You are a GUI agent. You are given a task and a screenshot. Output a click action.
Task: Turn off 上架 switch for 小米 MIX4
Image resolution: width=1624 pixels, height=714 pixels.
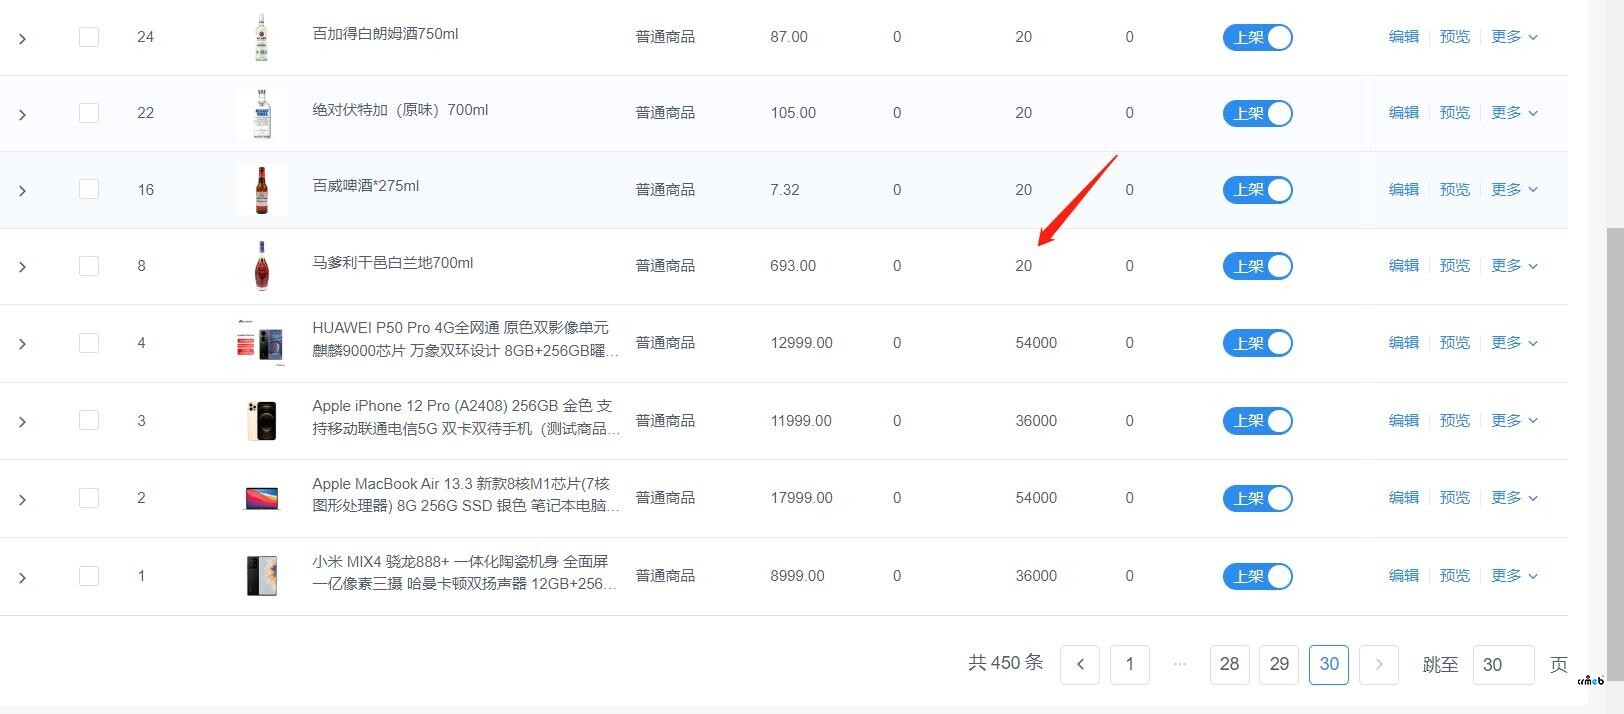(1258, 576)
